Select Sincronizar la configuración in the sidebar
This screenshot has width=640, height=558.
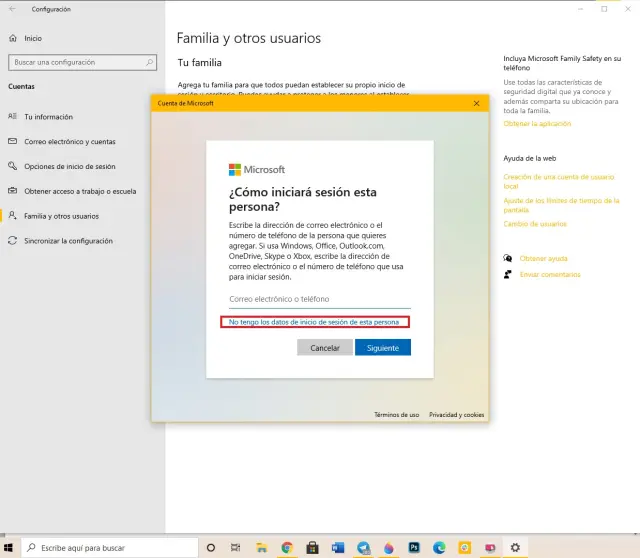coord(68,241)
